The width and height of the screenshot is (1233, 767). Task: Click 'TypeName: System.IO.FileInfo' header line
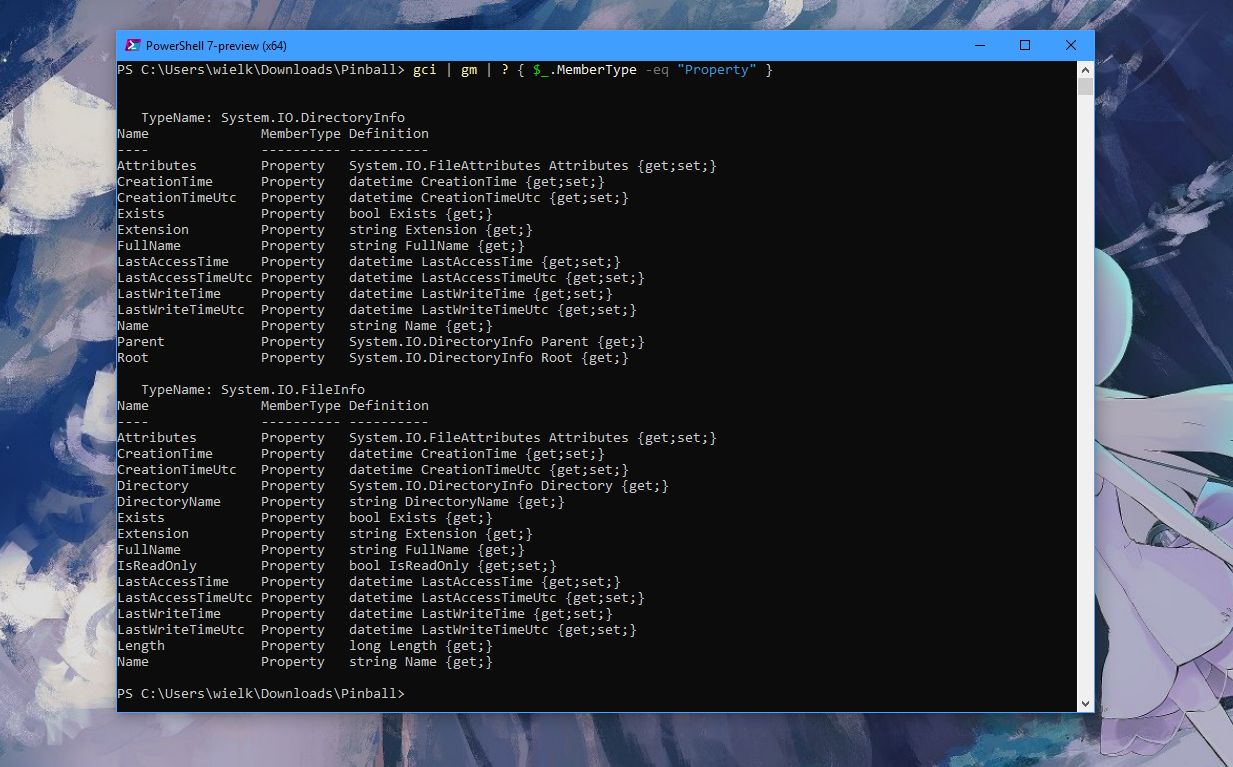click(x=253, y=390)
